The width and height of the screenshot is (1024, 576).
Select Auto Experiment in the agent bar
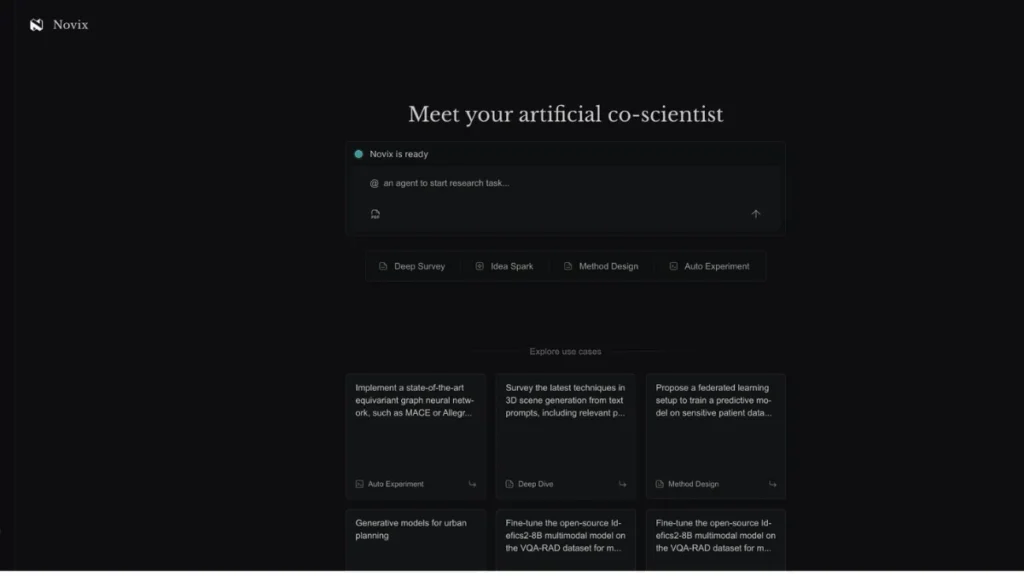(709, 267)
